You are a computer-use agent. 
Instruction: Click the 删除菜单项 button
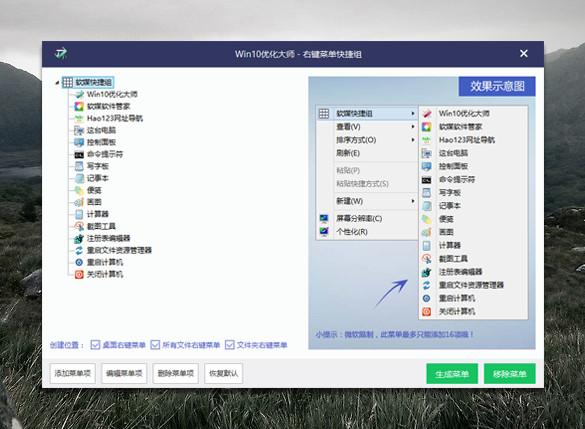coord(176,373)
